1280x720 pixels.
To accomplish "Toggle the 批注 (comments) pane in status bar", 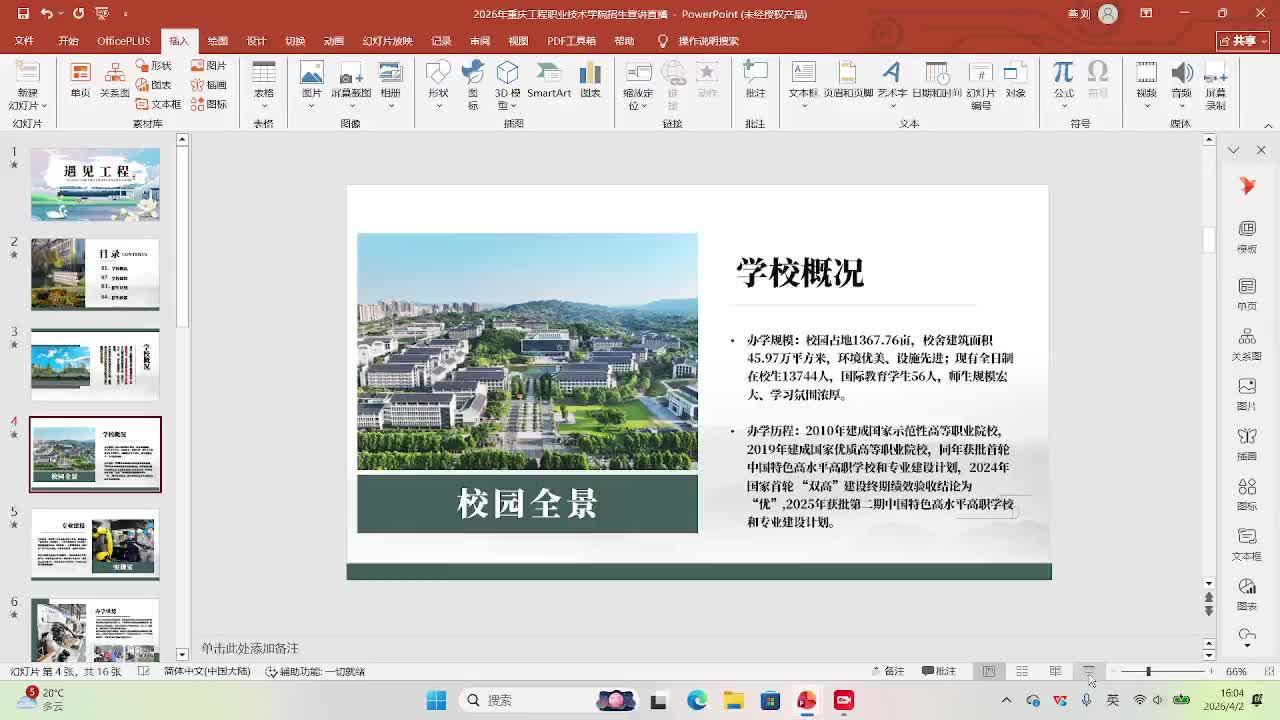I will coord(939,671).
